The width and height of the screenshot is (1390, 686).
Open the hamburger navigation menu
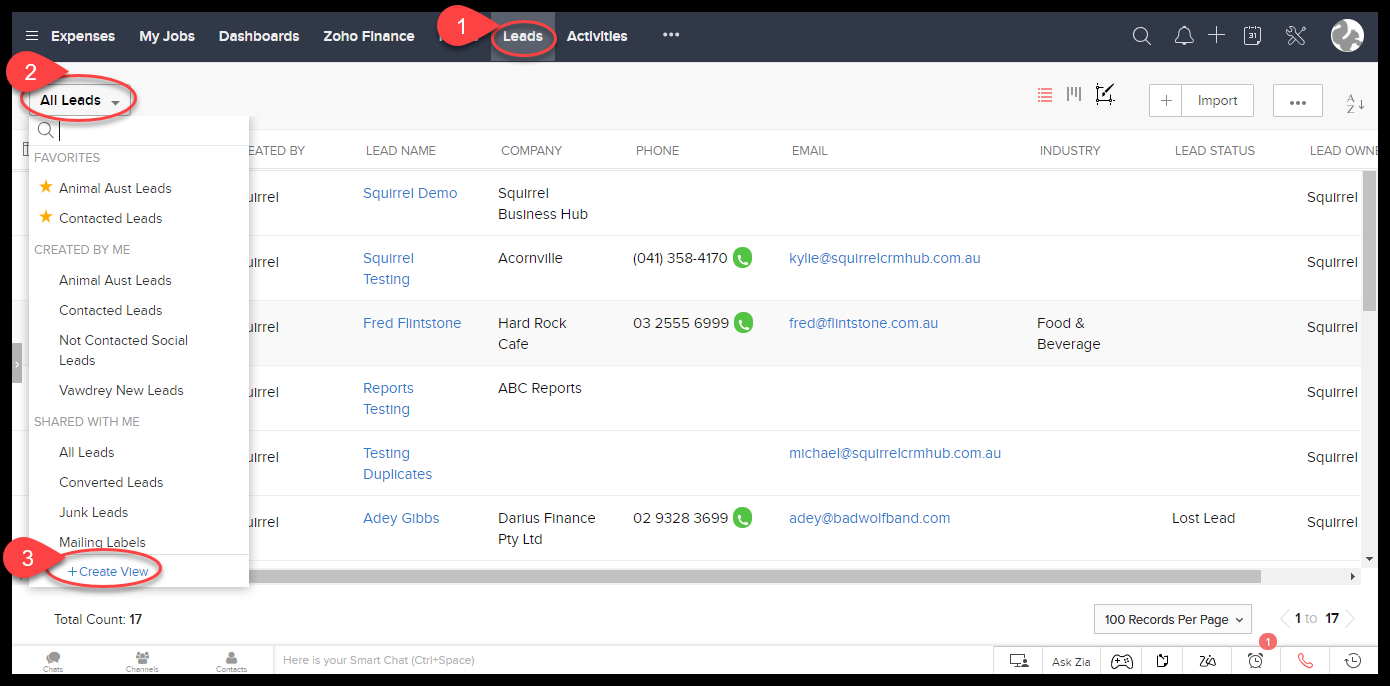coord(32,36)
